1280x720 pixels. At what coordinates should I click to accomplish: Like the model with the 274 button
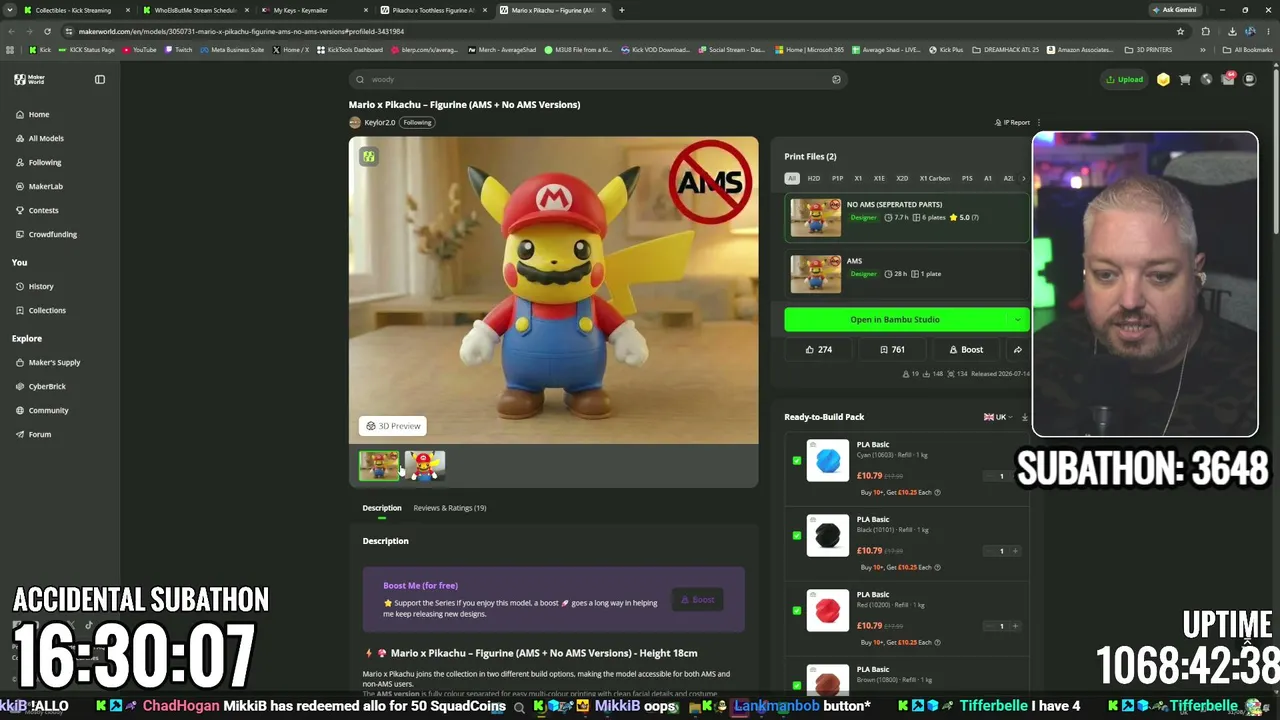coord(819,350)
